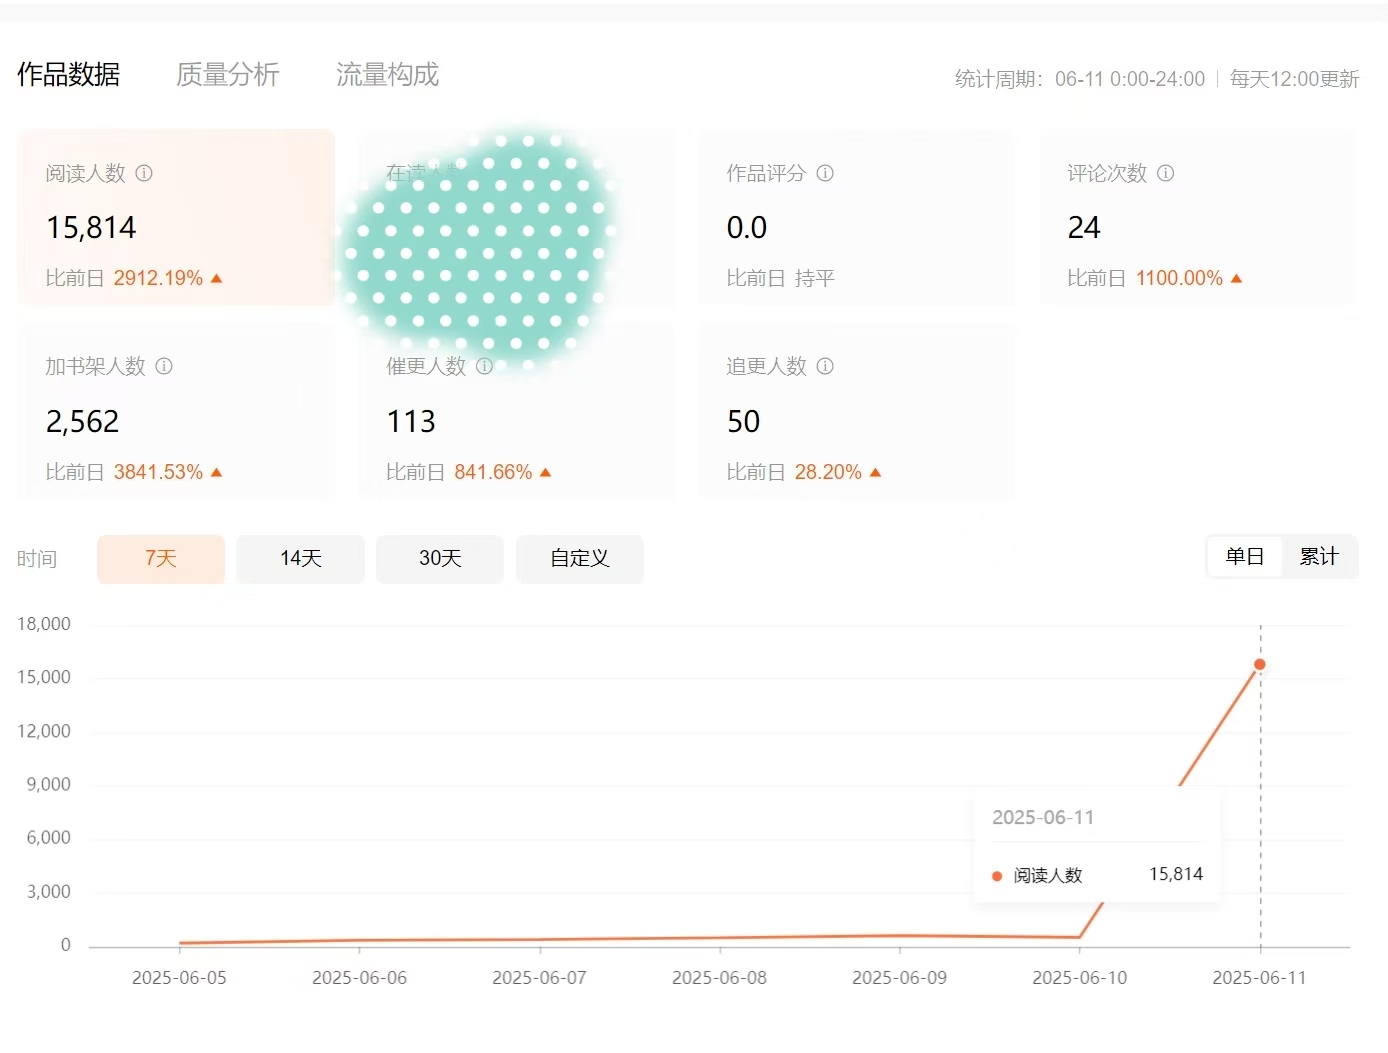Choose the 30天 time range
This screenshot has height=1053, width=1388.
(x=440, y=558)
